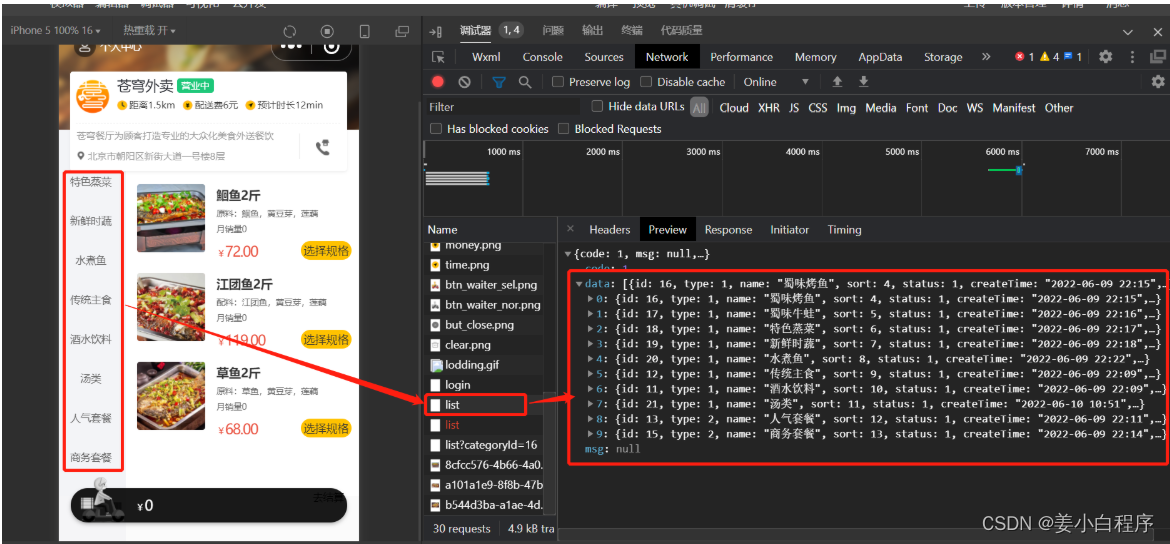Tap 选择规格 for 鮰鱼2斤

(x=326, y=251)
